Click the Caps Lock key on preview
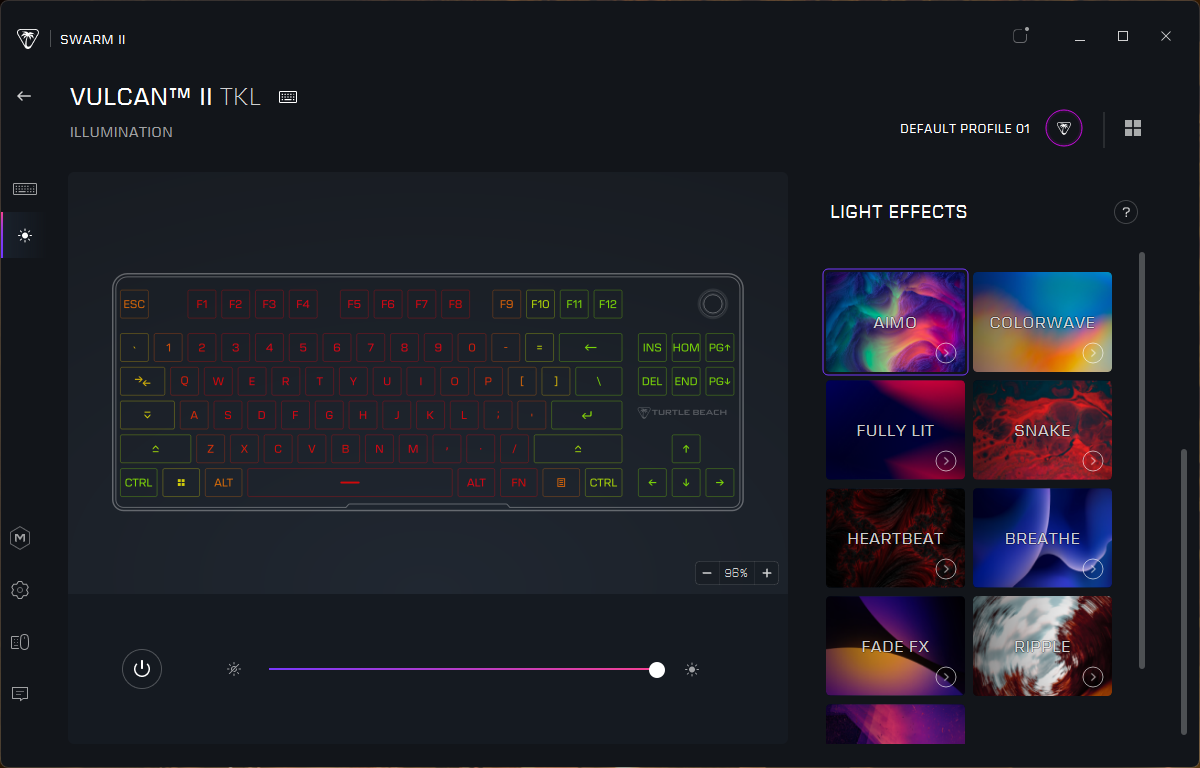Screen dimensions: 1200x768 pos(147,415)
